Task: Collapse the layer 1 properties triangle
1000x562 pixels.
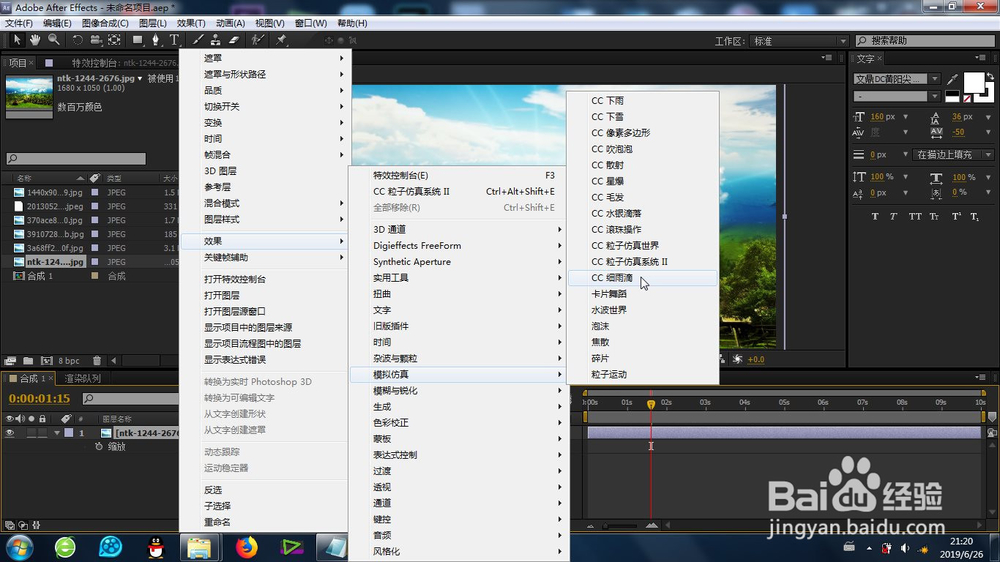Action: point(57,433)
